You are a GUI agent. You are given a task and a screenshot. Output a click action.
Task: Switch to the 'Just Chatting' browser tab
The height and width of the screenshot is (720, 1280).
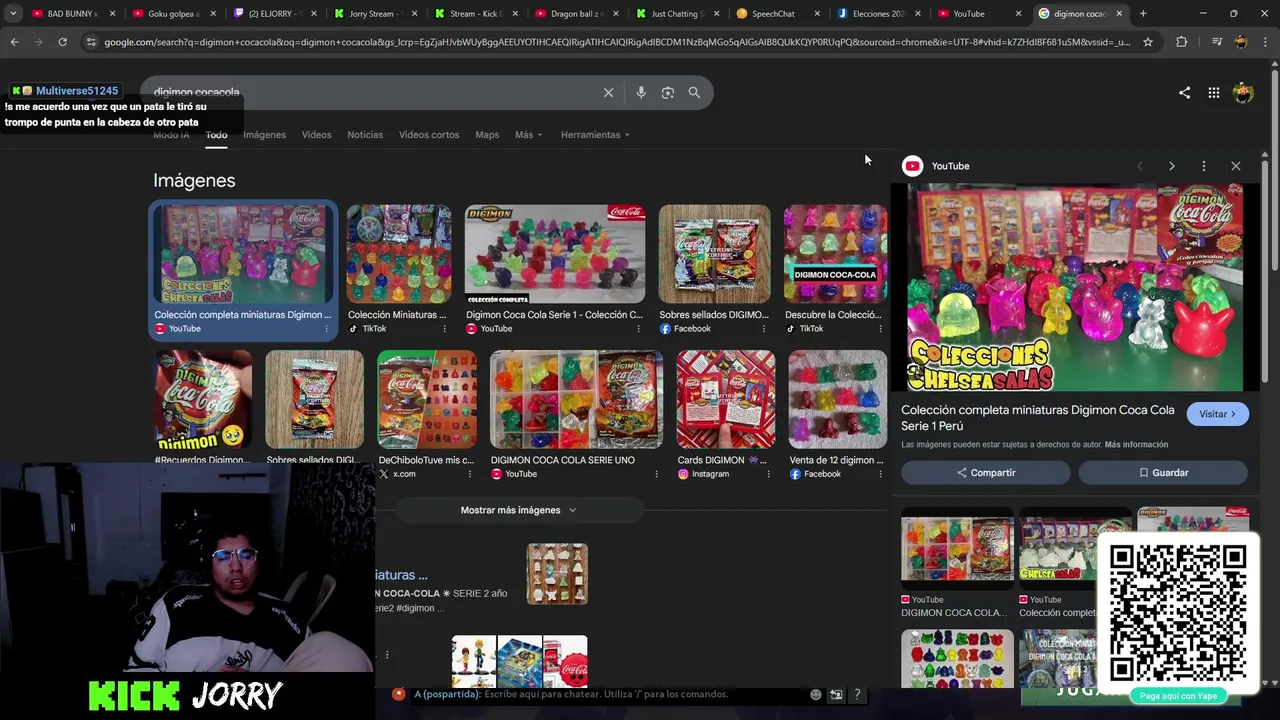point(678,14)
